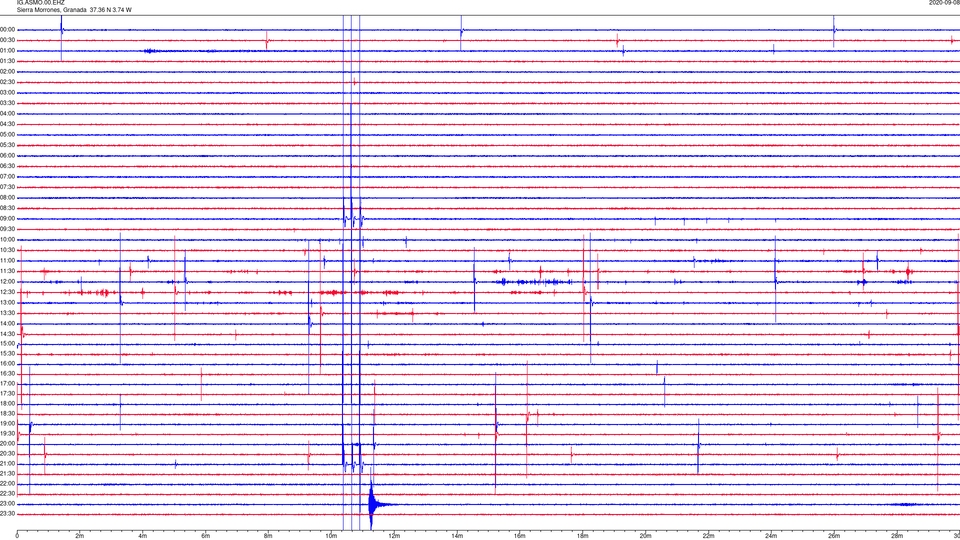
Task: Select the 03:30 time label
Action: pos(8,103)
